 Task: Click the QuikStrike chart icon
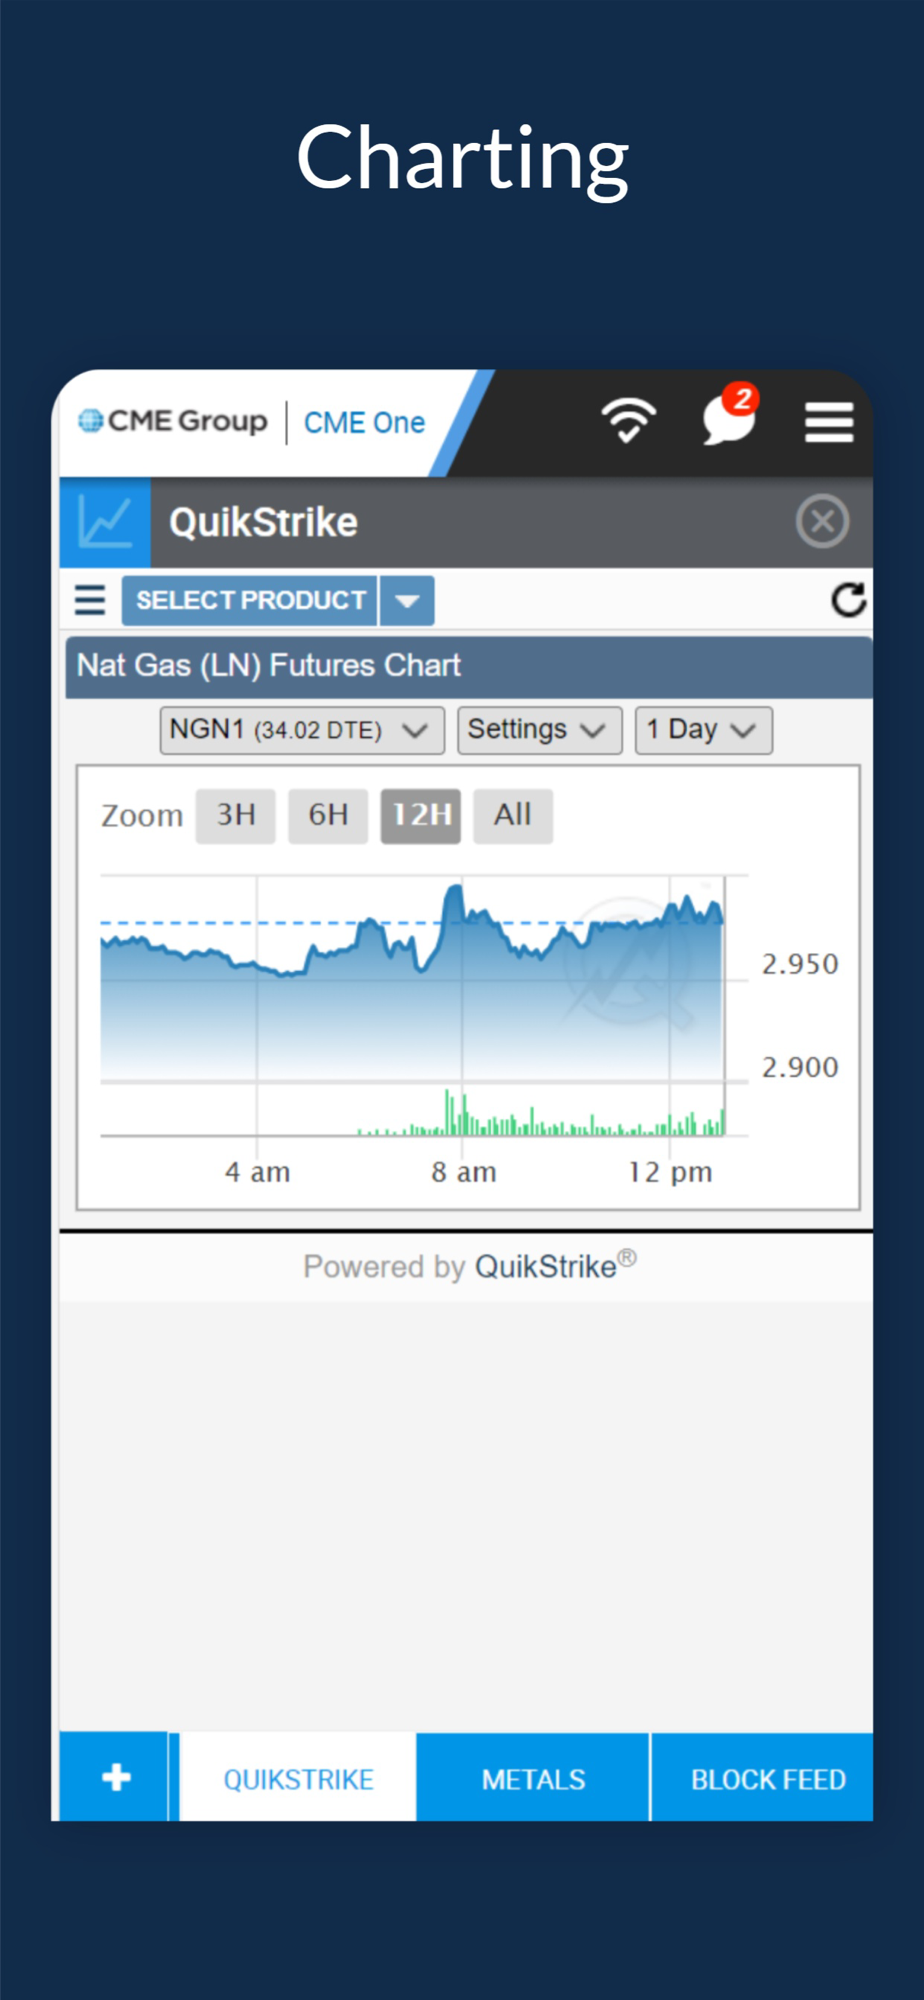pyautogui.click(x=105, y=522)
